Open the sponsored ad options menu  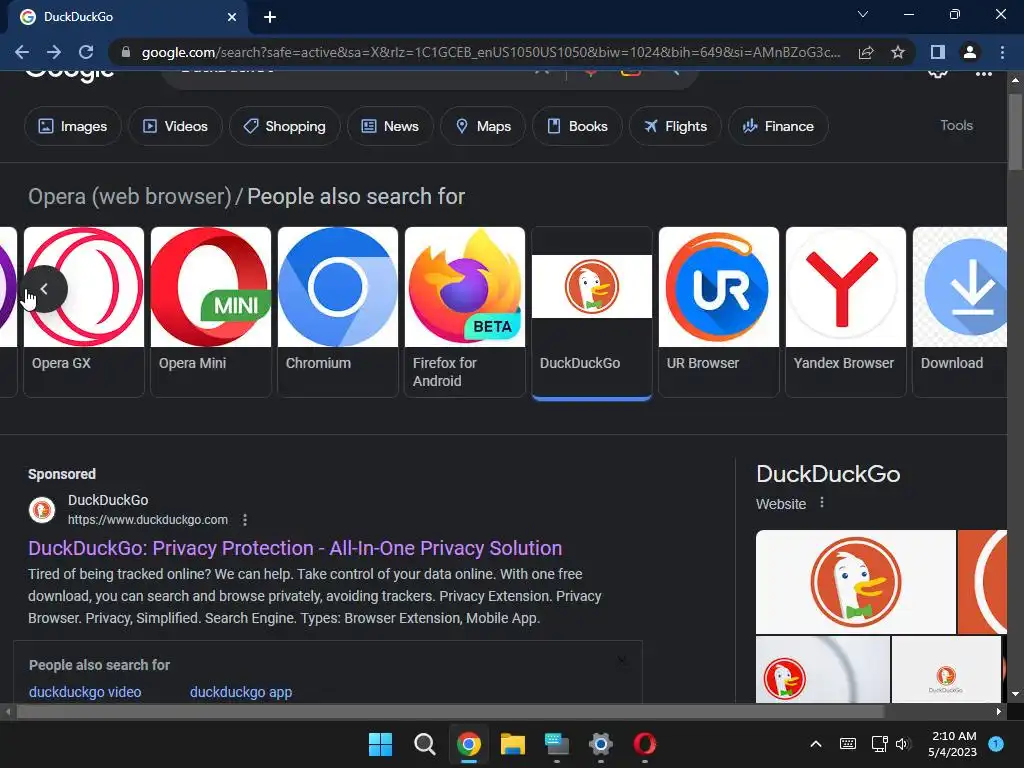245,520
